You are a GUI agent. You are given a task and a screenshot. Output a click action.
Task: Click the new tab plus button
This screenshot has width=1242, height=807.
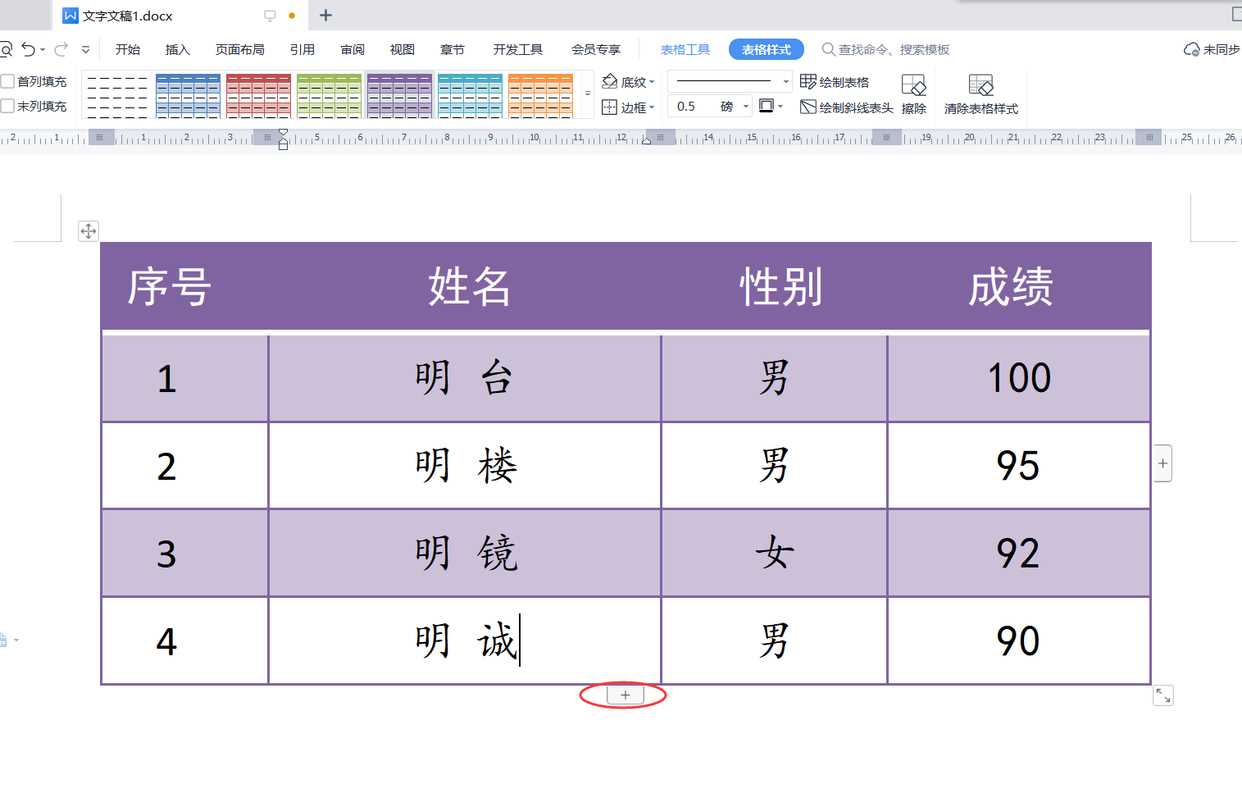point(326,15)
